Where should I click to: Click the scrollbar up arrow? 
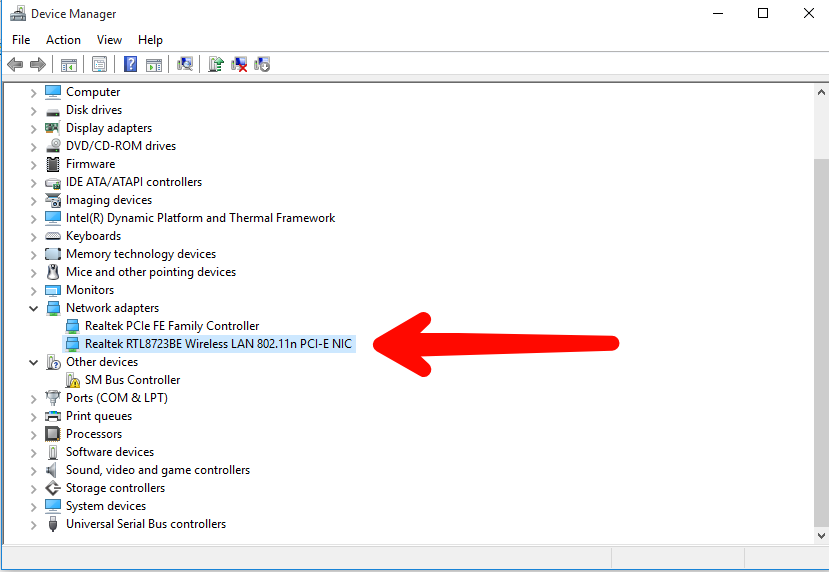pos(821,93)
